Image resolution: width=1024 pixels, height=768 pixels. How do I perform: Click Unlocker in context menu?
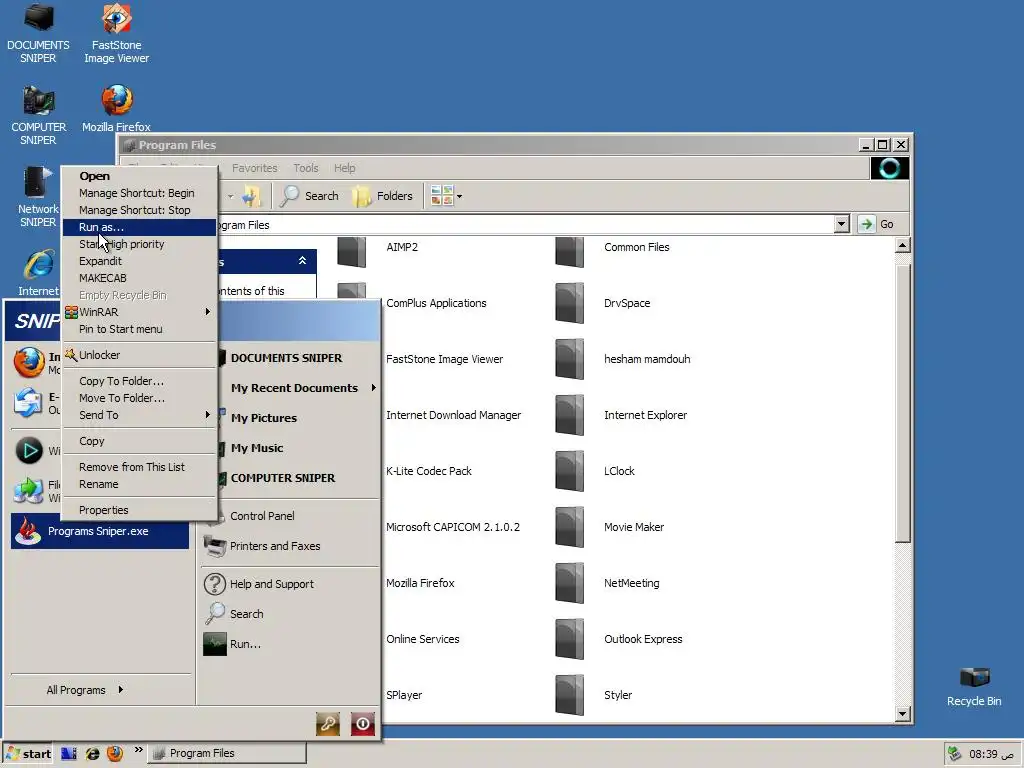click(139, 355)
